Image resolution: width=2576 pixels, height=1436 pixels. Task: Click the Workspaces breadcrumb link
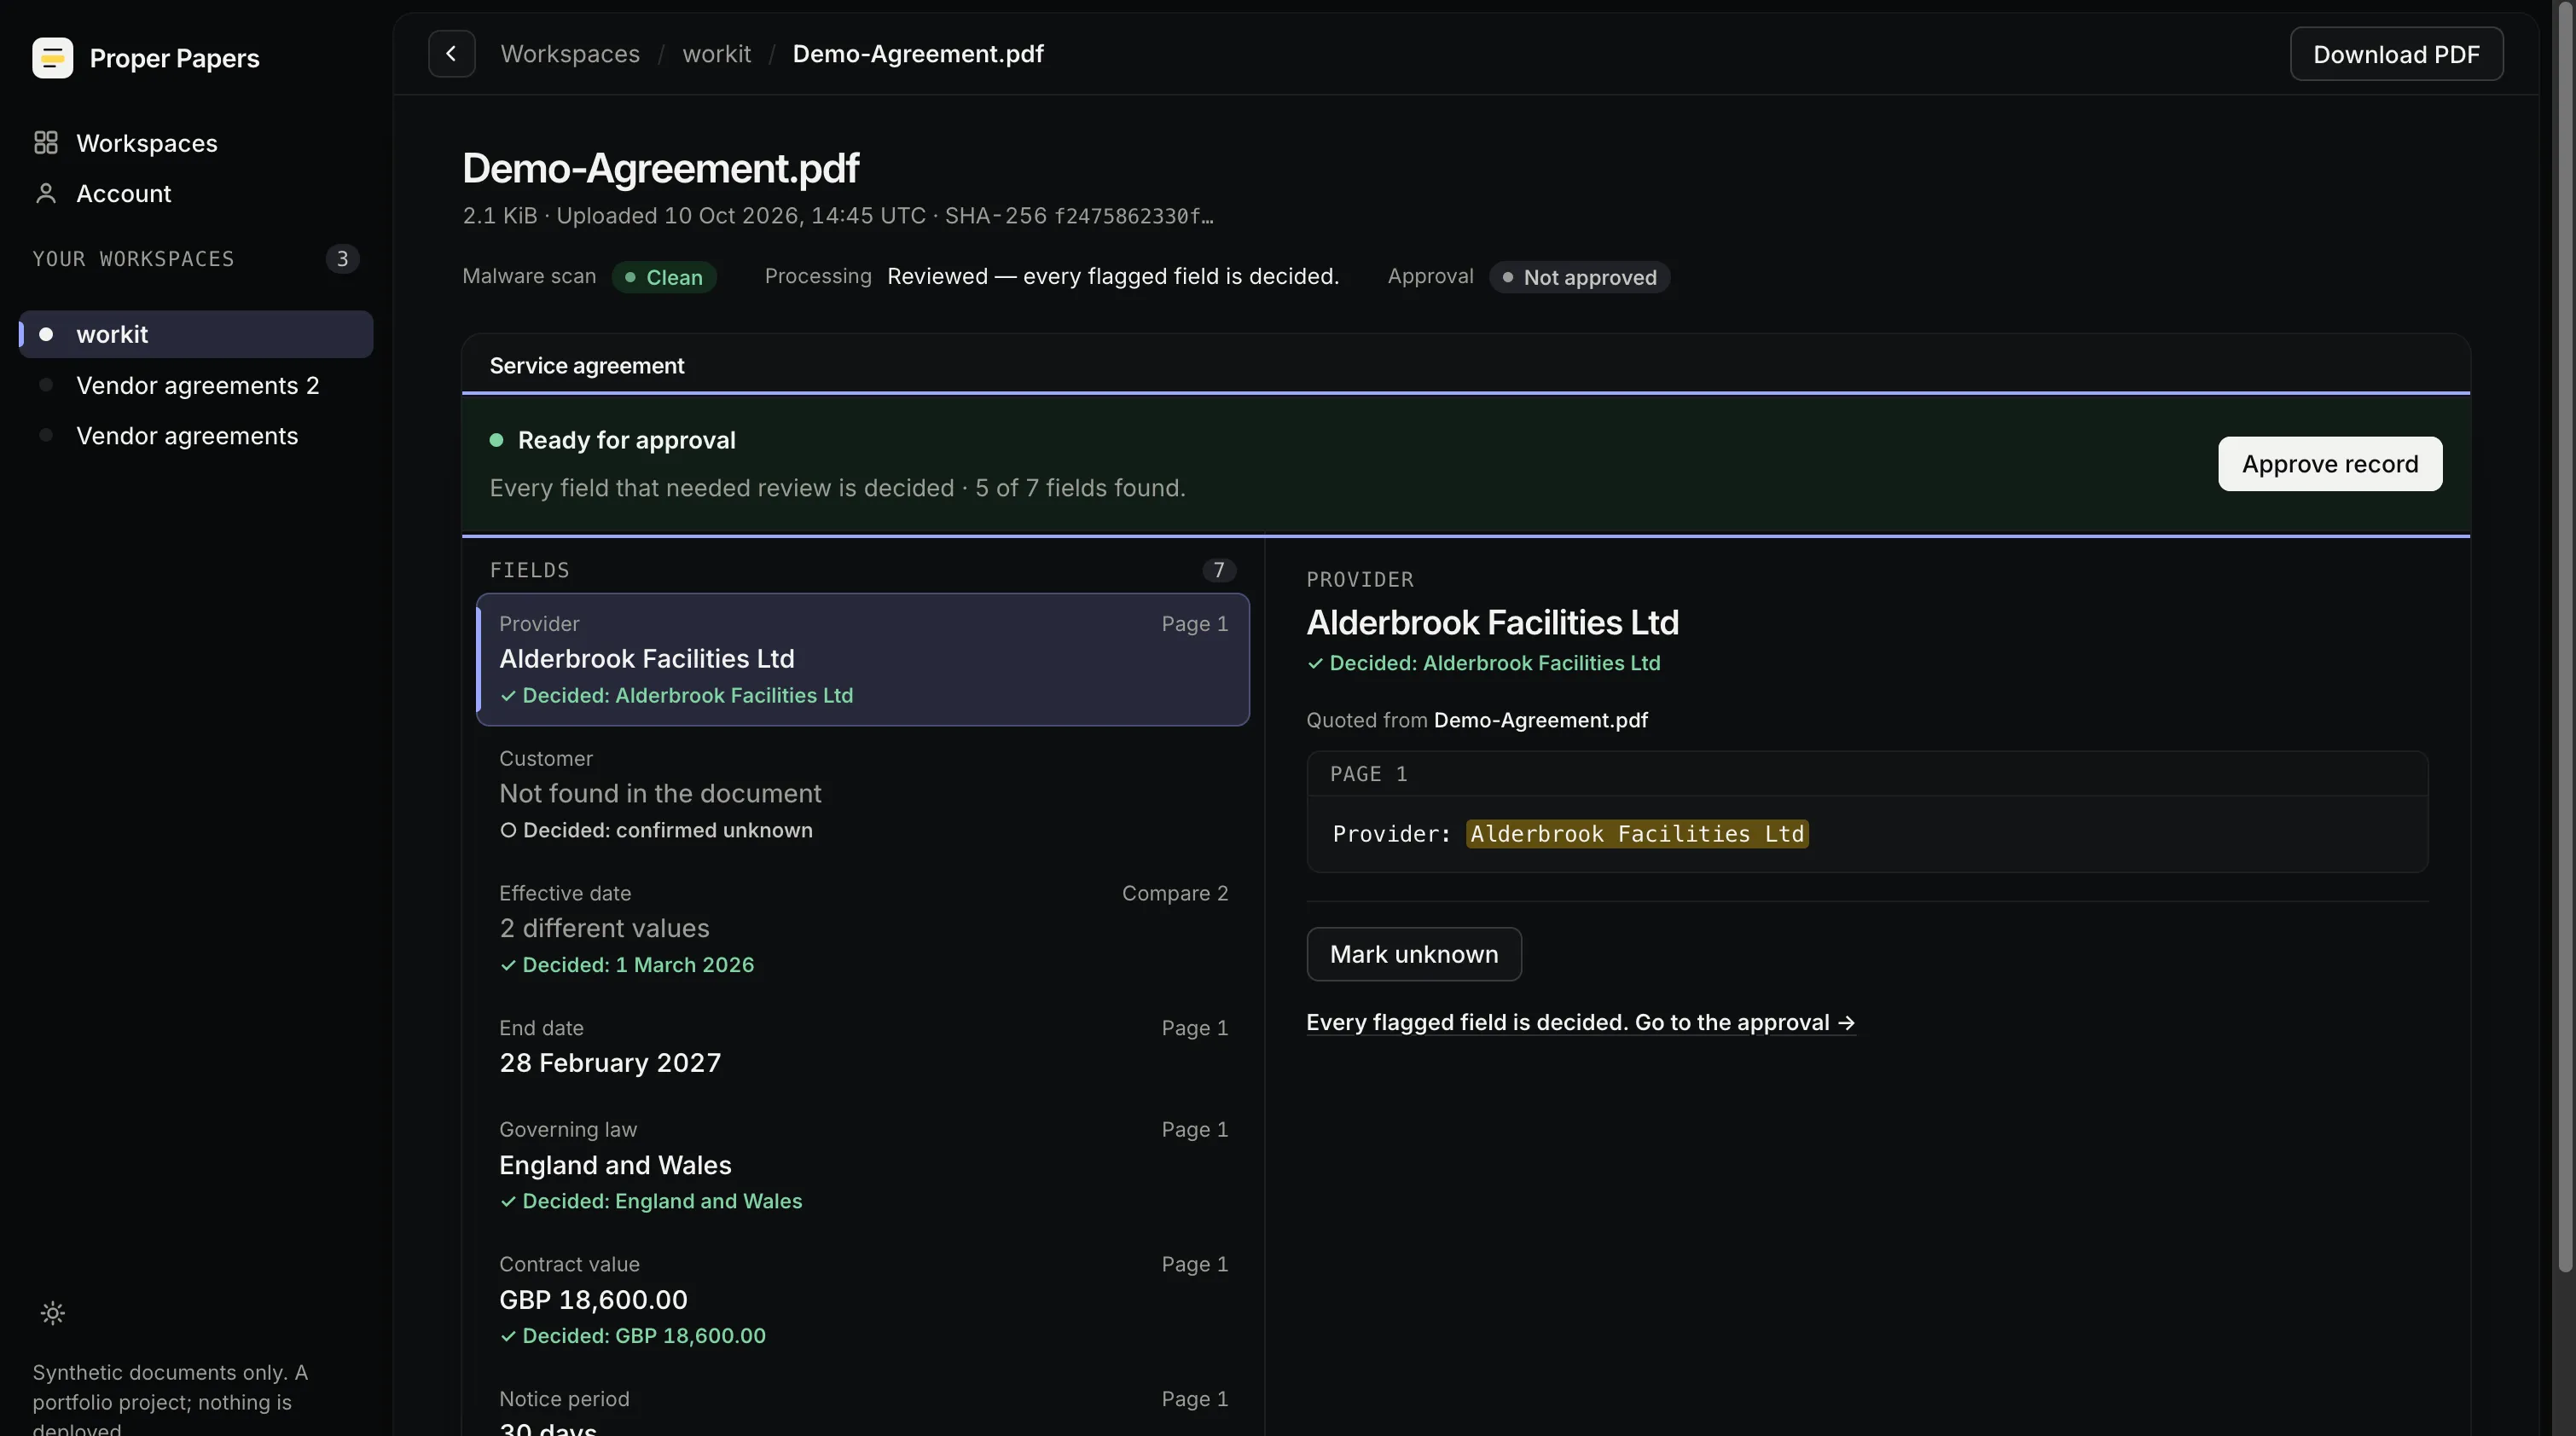point(570,54)
